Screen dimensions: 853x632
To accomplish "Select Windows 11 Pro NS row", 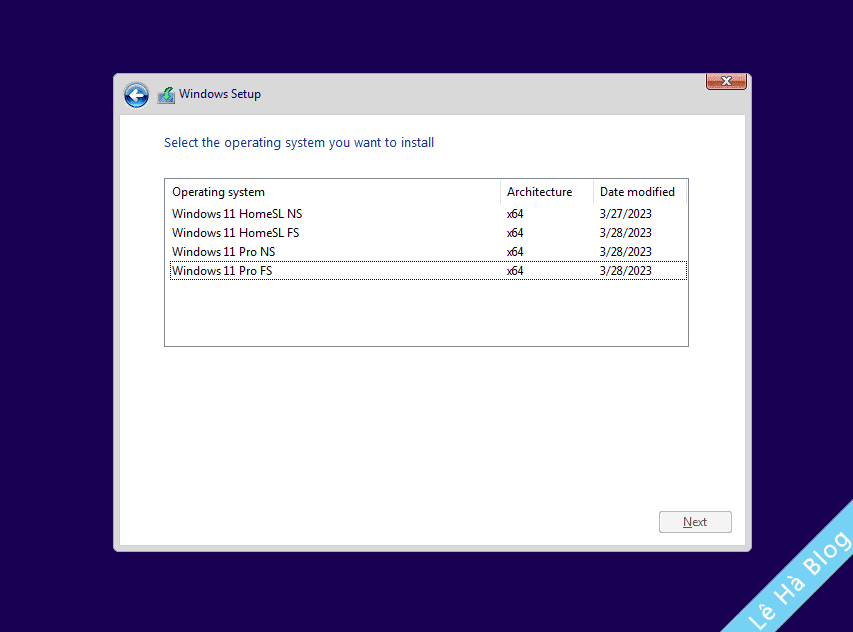I will pos(428,252).
